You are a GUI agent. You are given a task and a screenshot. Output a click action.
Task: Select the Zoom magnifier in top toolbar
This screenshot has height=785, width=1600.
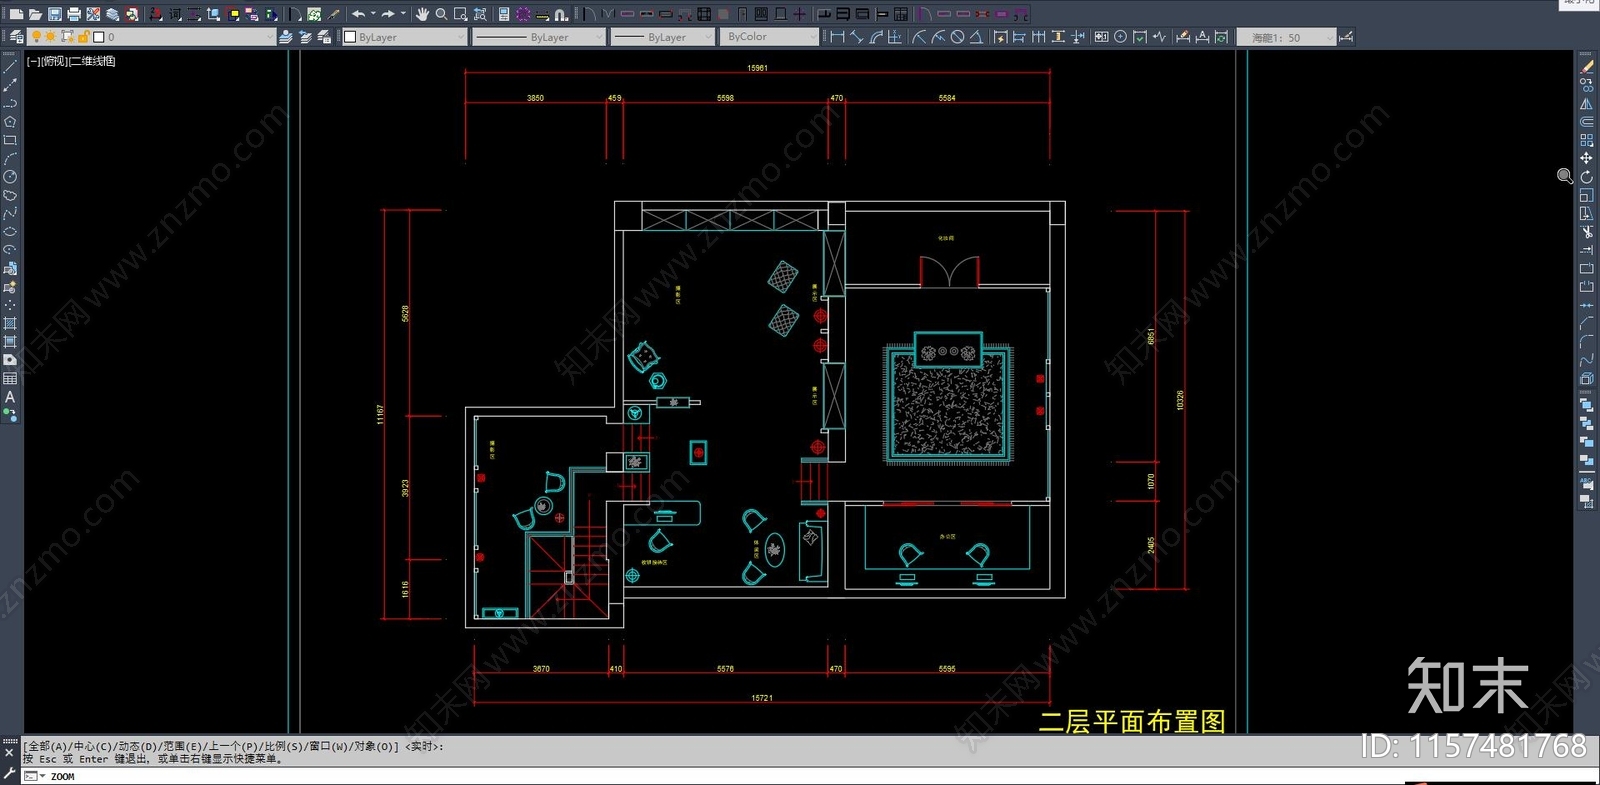point(441,14)
